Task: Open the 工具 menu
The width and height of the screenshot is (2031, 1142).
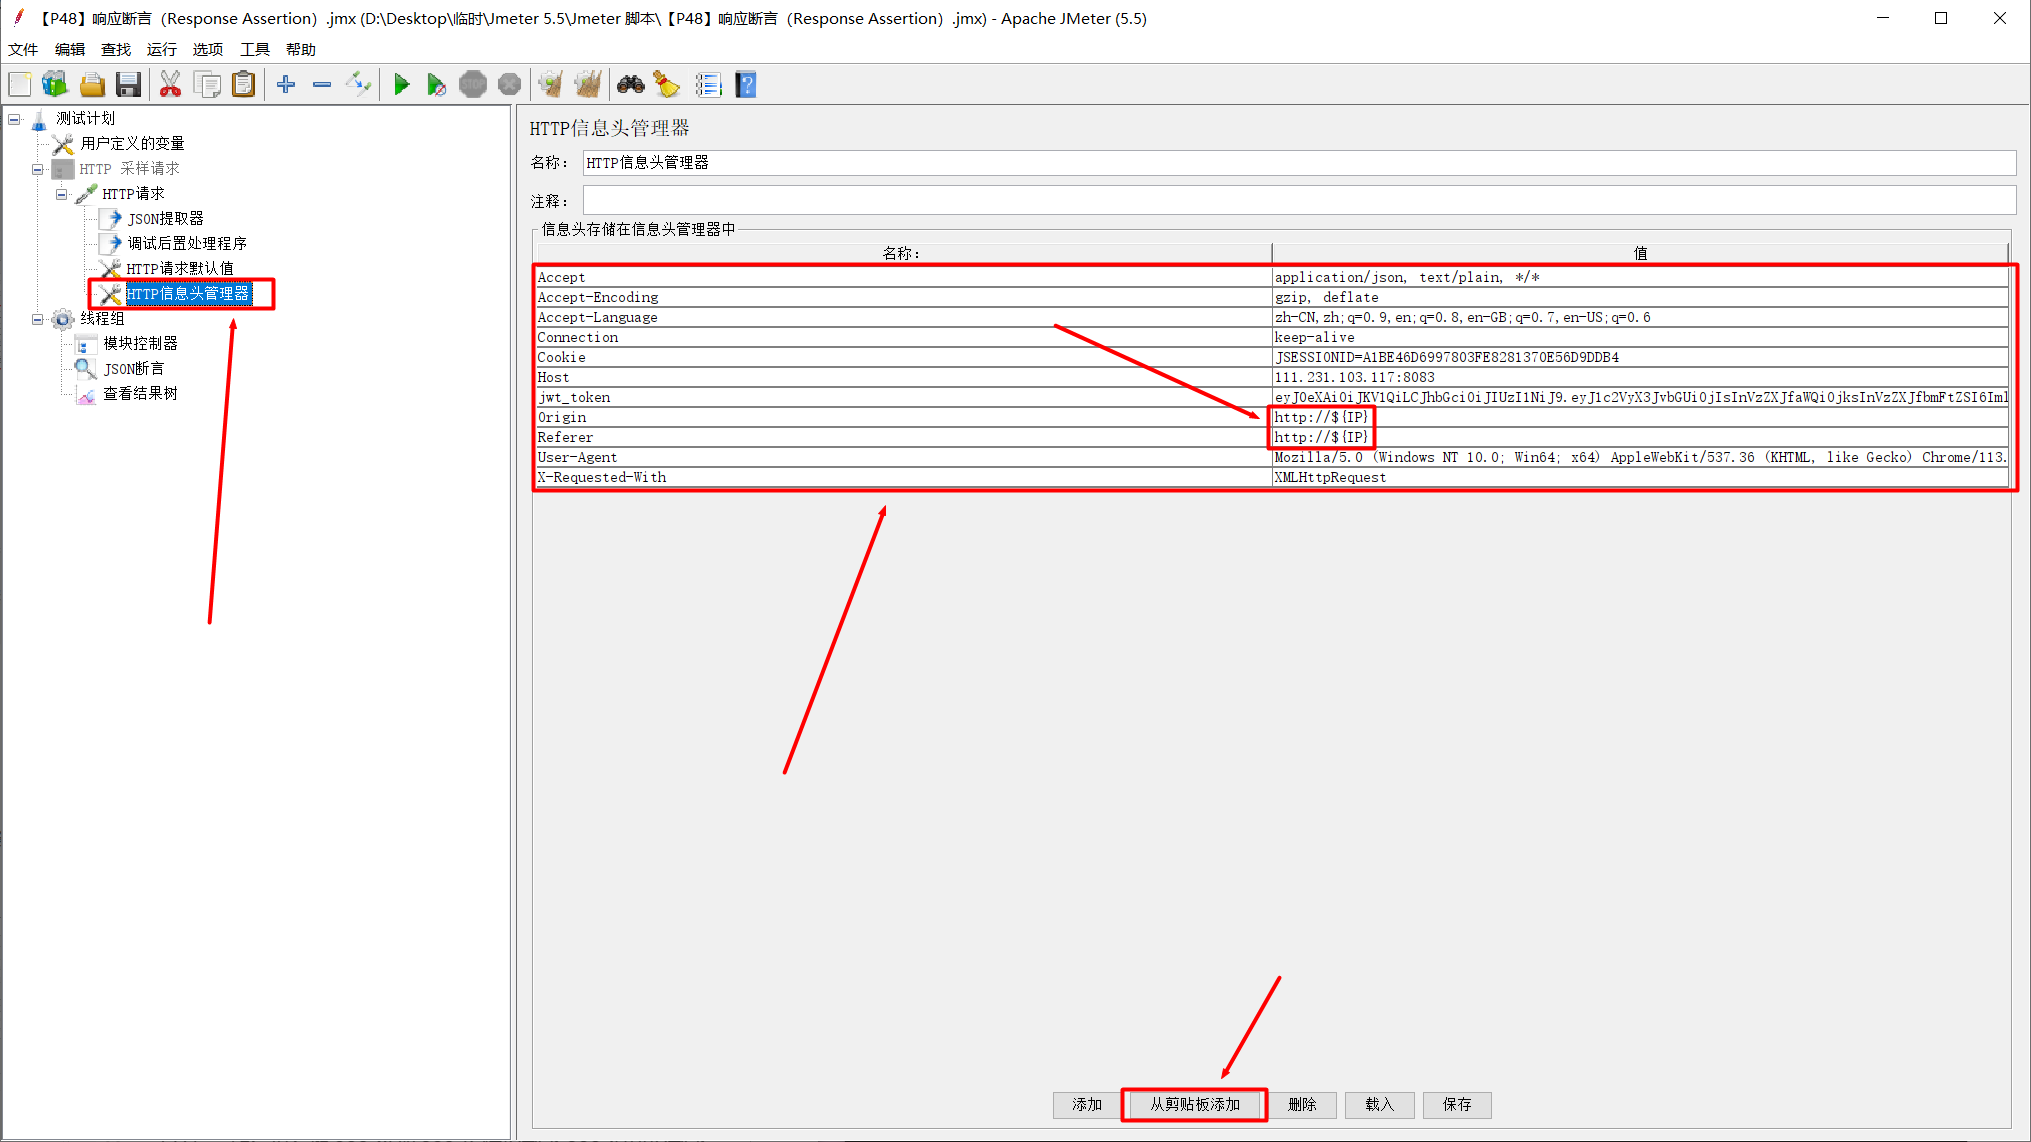Action: [255, 49]
